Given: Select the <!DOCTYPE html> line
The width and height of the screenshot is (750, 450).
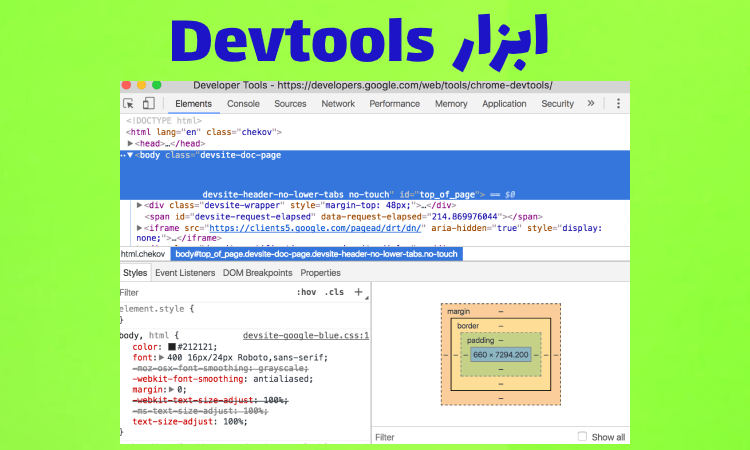Looking at the screenshot, I should (x=164, y=121).
